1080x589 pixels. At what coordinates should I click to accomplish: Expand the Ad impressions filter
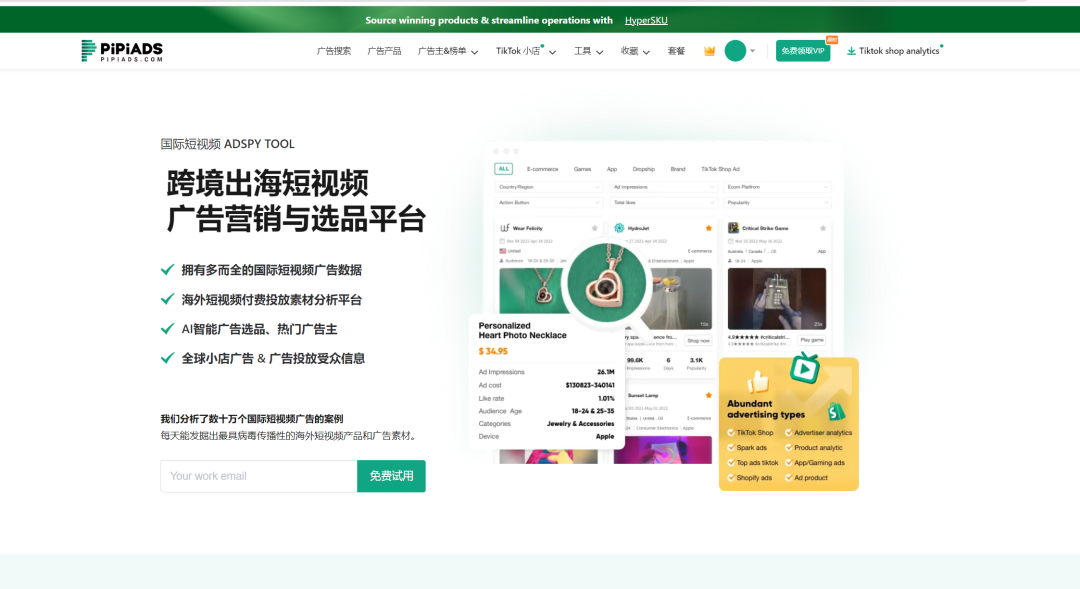[x=663, y=187]
